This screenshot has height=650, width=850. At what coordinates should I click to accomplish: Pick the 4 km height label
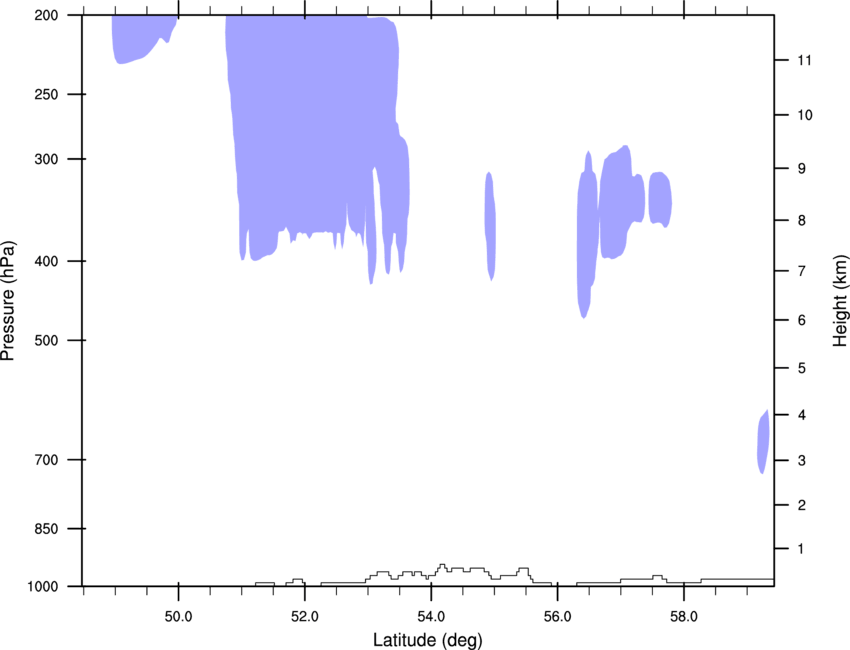click(802, 415)
